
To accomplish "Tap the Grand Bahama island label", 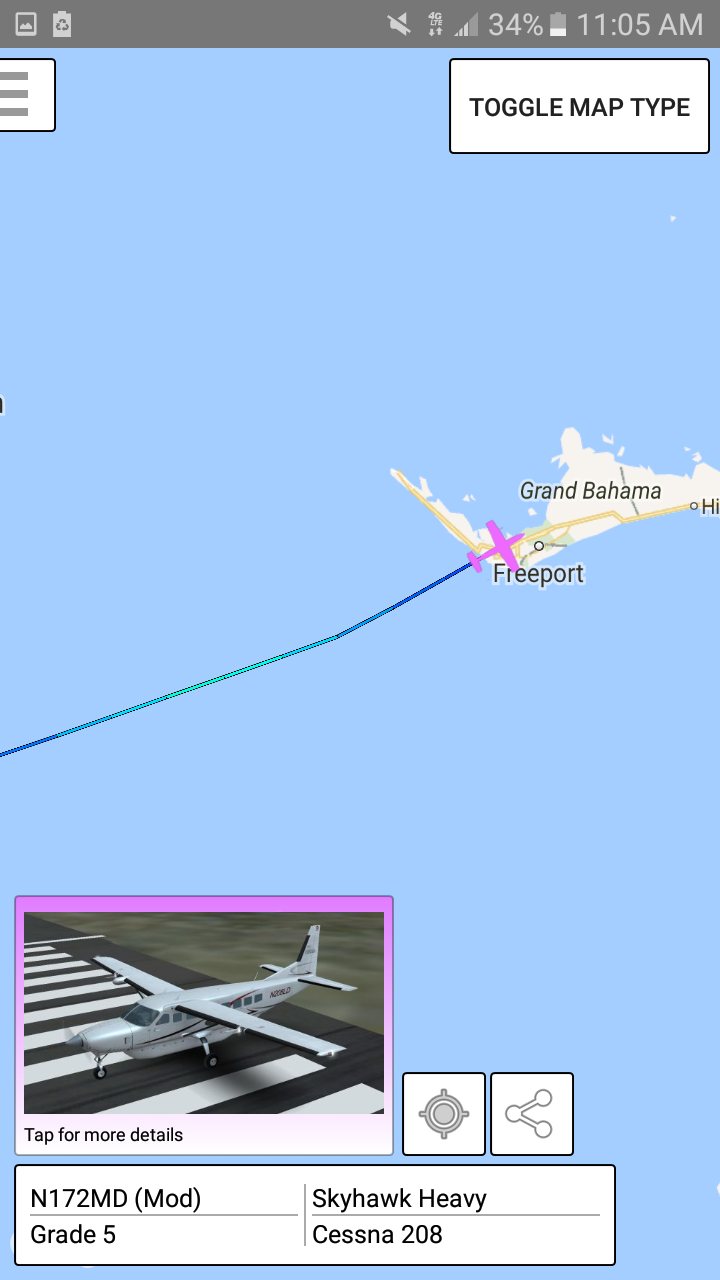I will pyautogui.click(x=590, y=491).
